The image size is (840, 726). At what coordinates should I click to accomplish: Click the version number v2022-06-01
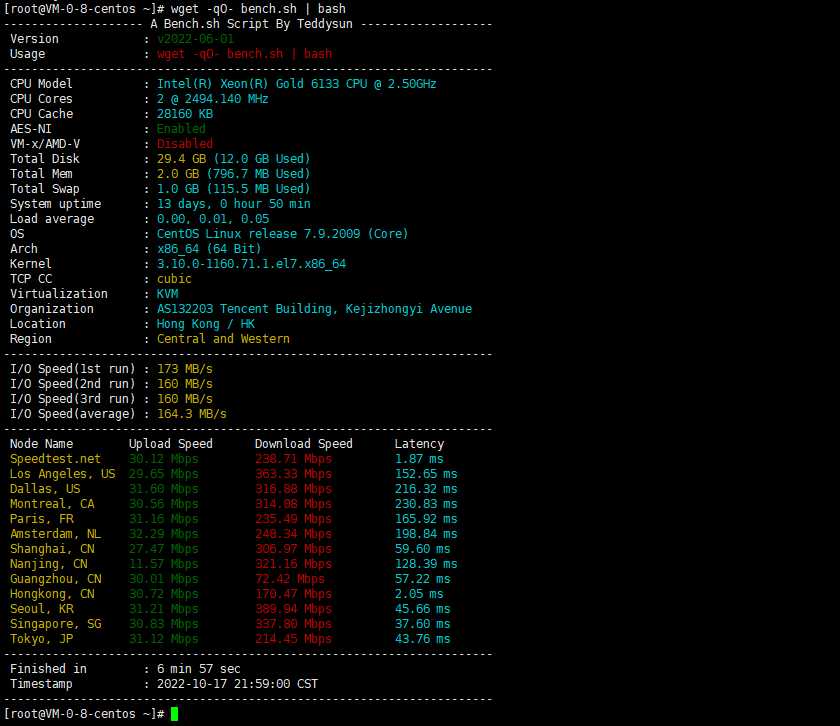click(x=195, y=39)
